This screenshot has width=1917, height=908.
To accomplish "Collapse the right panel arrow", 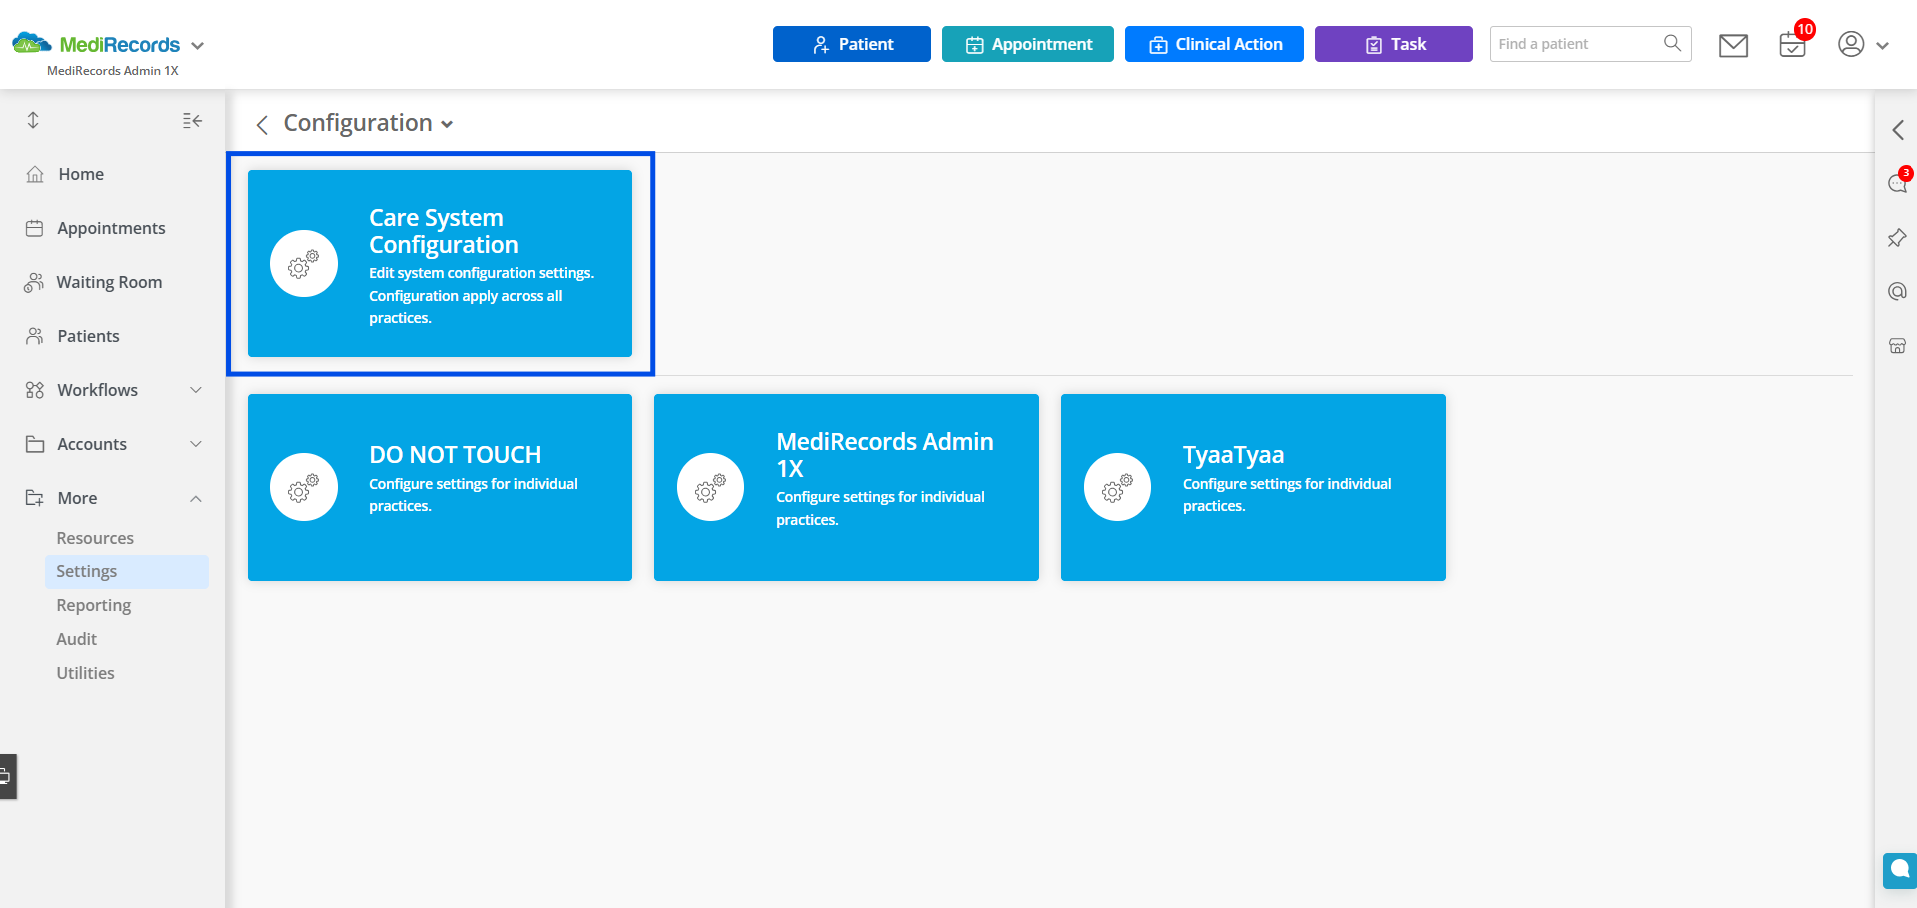I will [x=1897, y=130].
